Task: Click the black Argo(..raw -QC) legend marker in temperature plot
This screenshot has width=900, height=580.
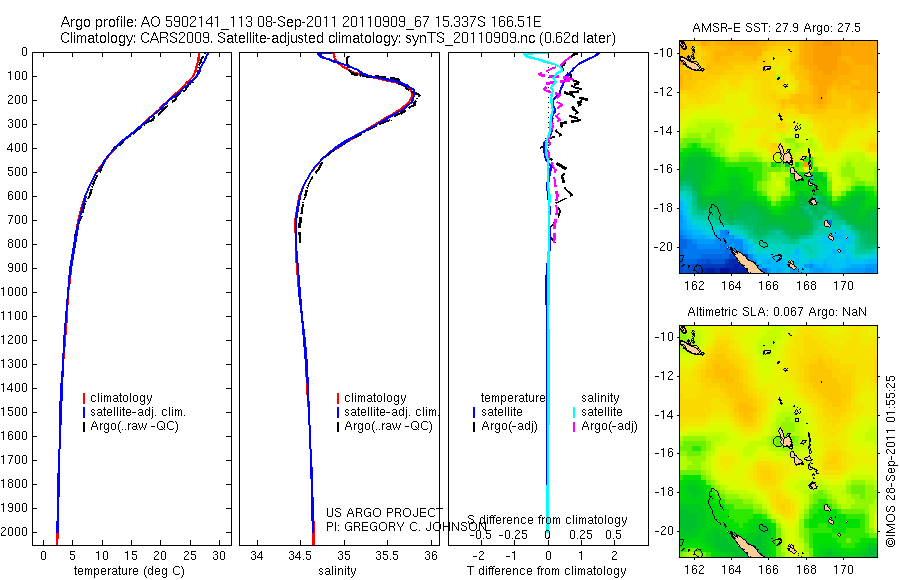Action: coord(84,427)
